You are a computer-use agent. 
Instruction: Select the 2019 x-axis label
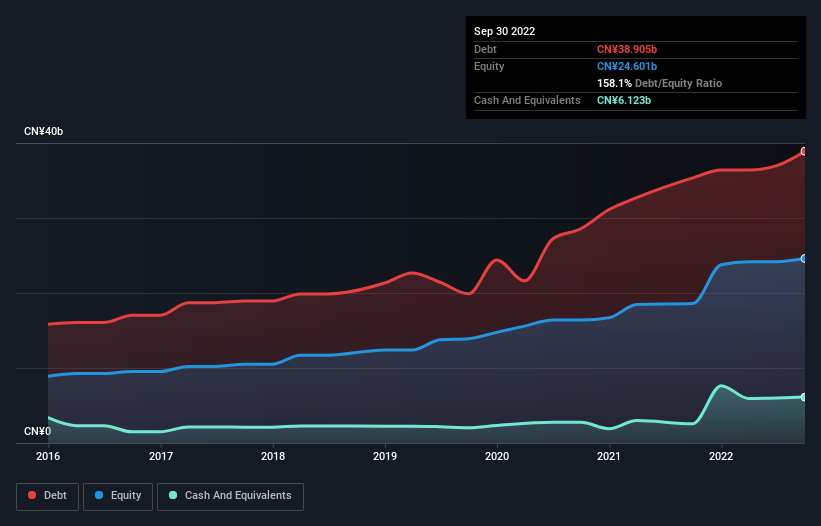385,456
